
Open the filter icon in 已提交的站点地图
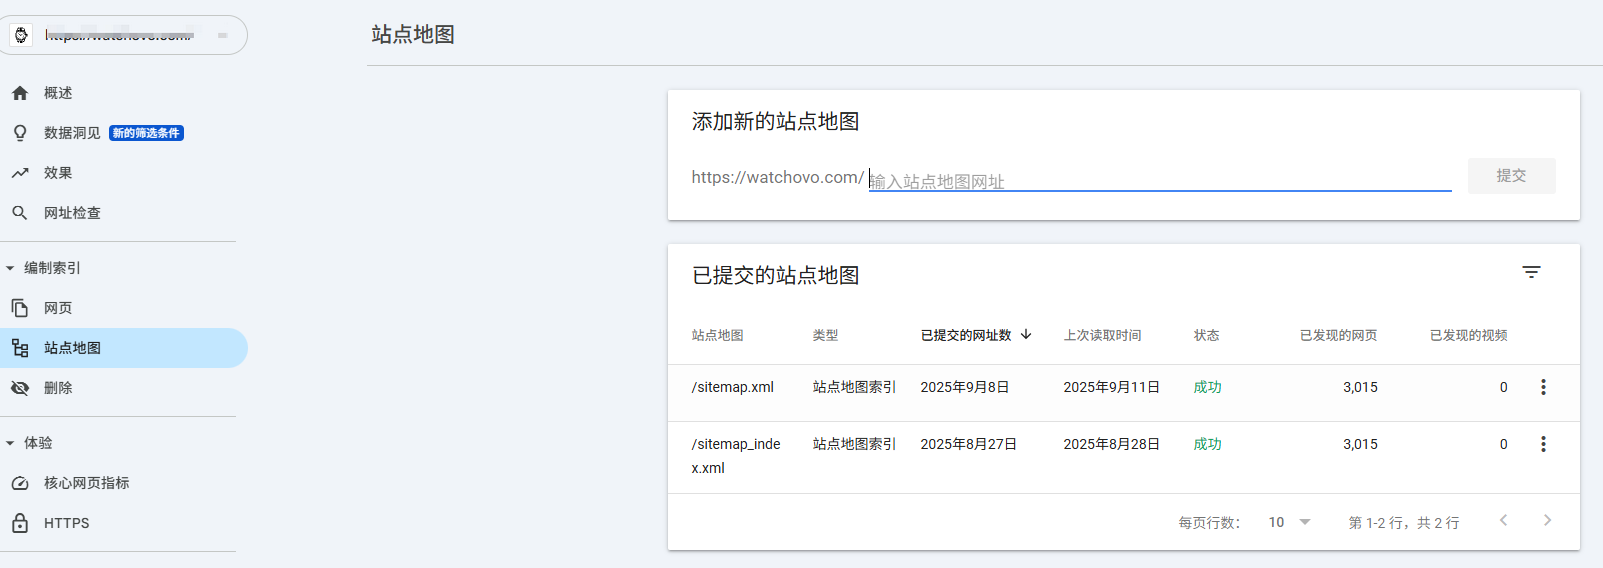click(x=1531, y=272)
